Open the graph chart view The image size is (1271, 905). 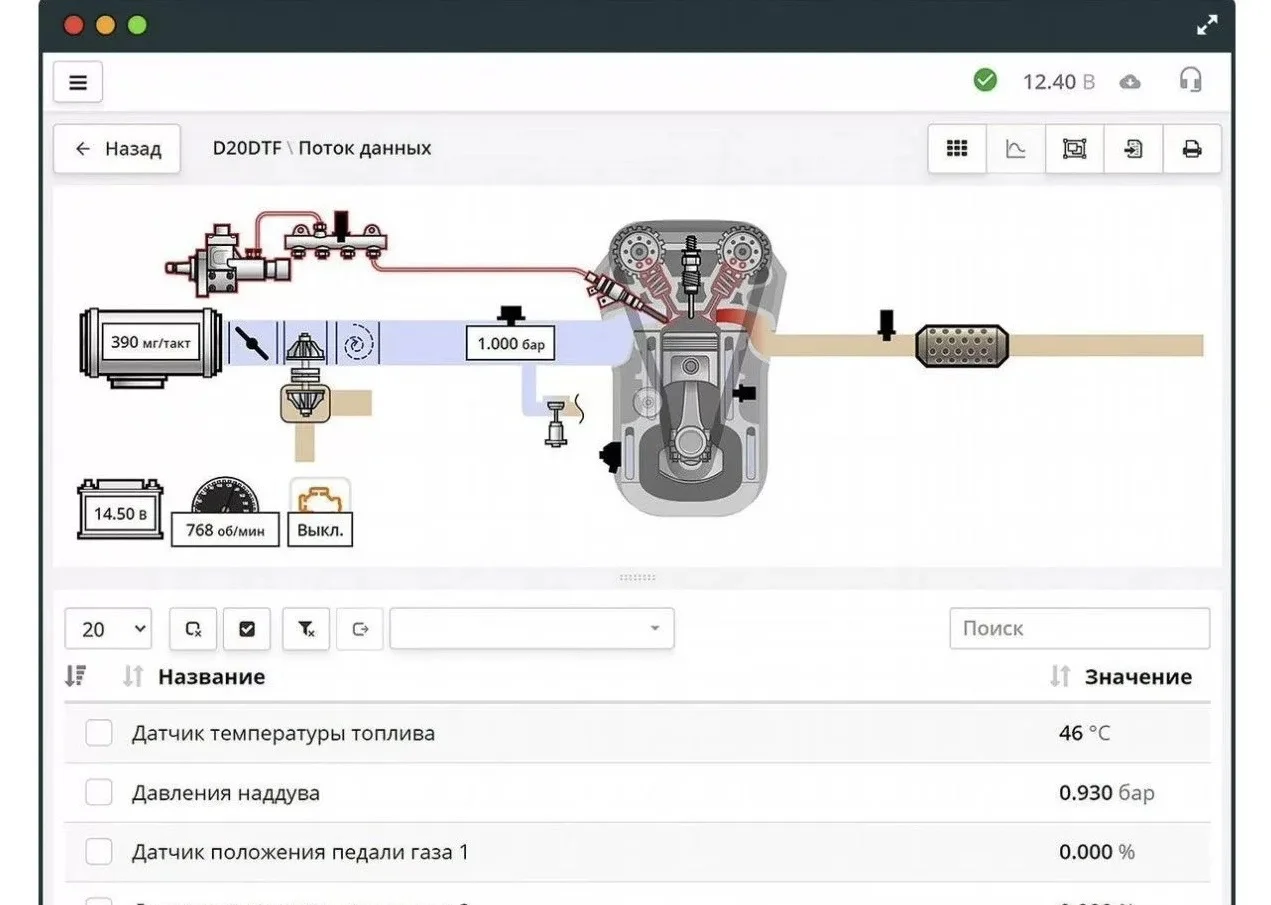pyautogui.click(x=1015, y=149)
